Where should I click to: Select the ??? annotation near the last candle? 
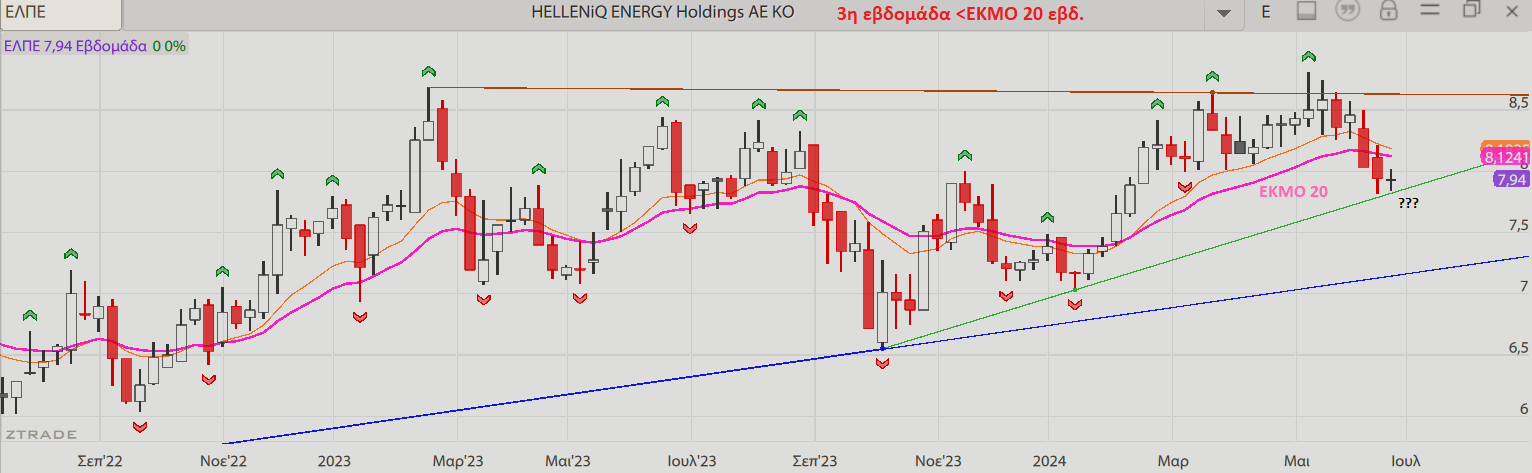[x=1408, y=203]
